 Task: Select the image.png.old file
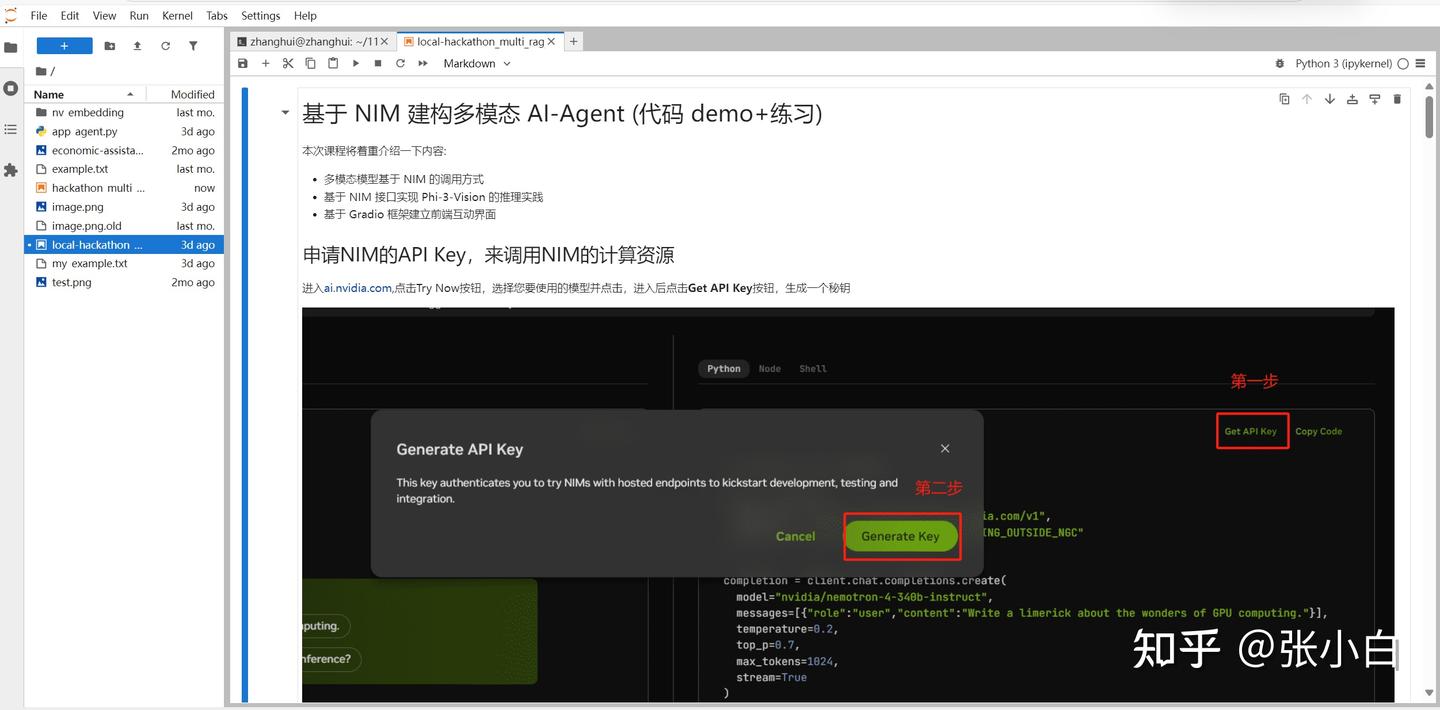[124, 226]
